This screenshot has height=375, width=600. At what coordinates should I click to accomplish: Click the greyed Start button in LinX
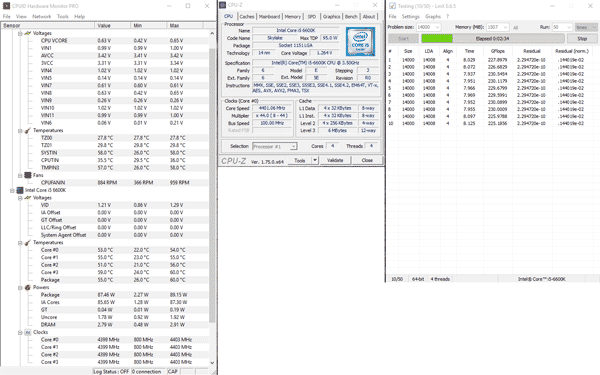403,39
